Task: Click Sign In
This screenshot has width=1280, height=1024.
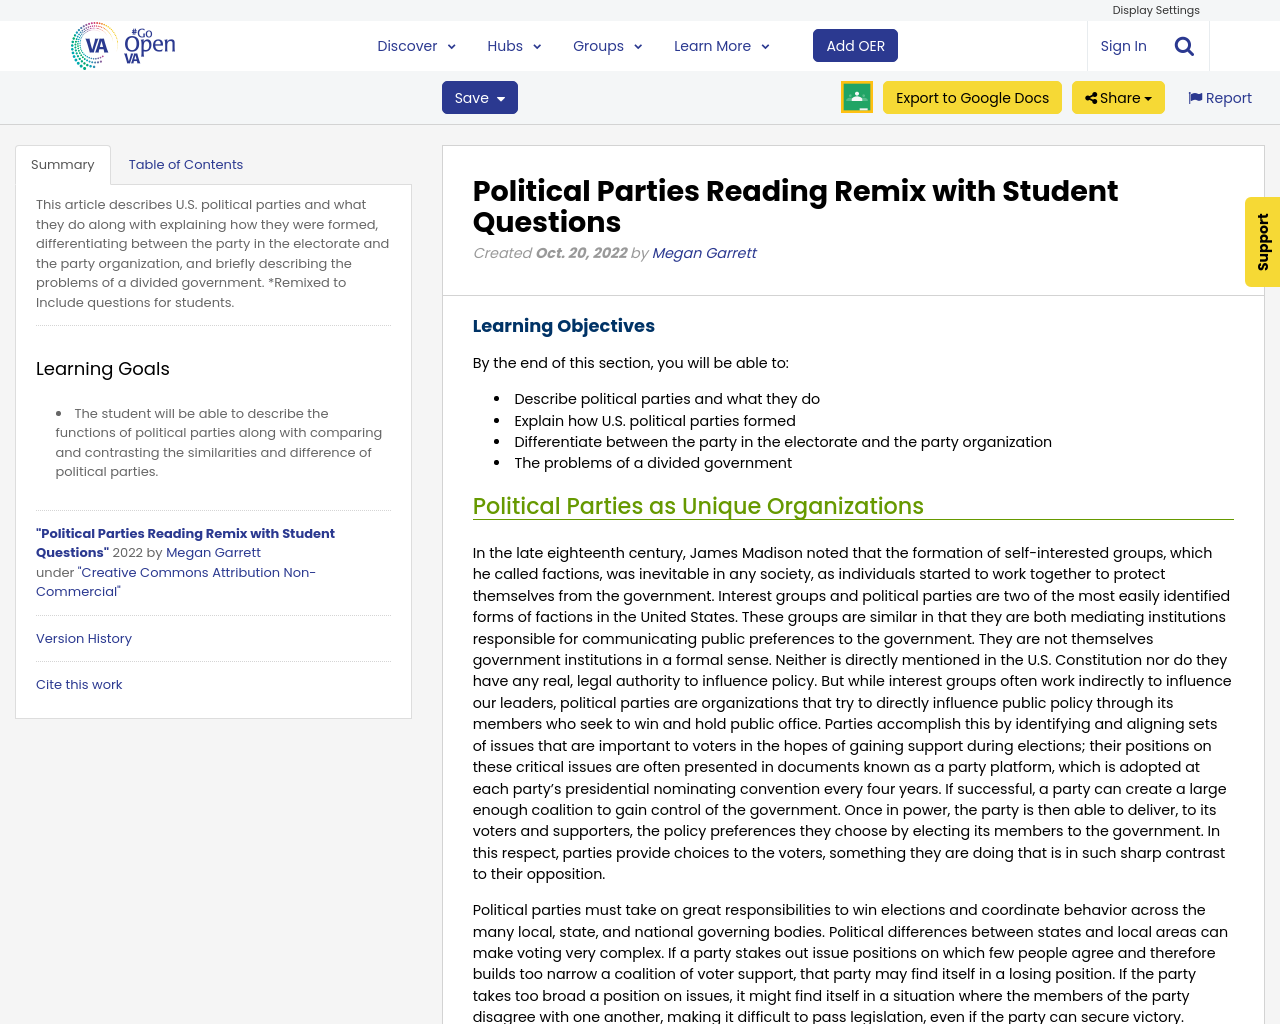Action: pos(1123,44)
